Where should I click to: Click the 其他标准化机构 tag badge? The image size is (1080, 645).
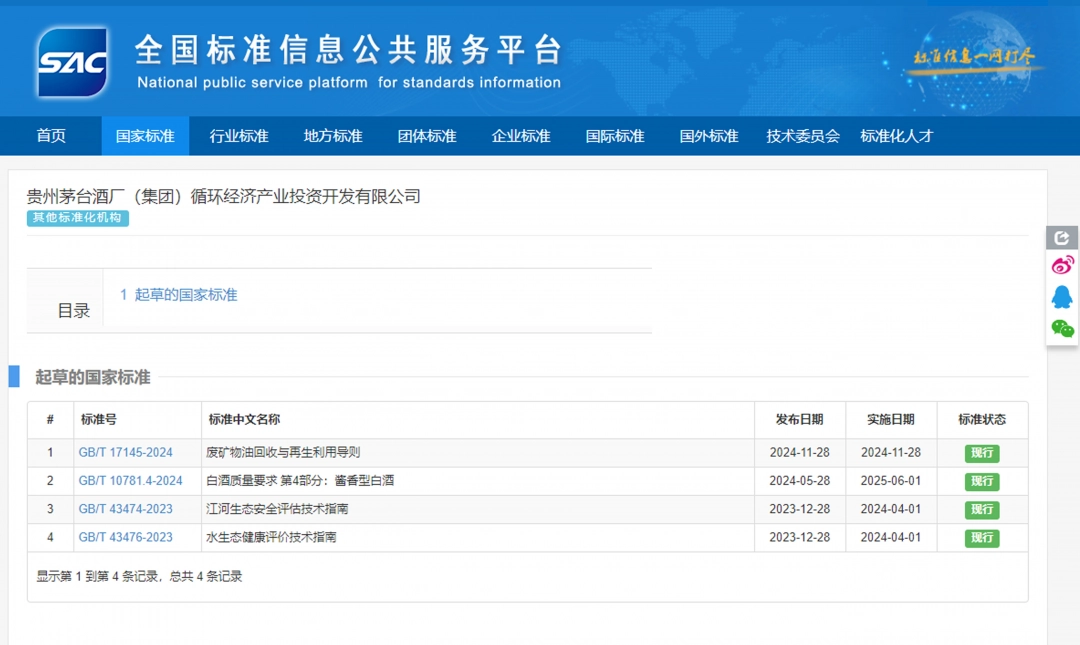tap(77, 218)
